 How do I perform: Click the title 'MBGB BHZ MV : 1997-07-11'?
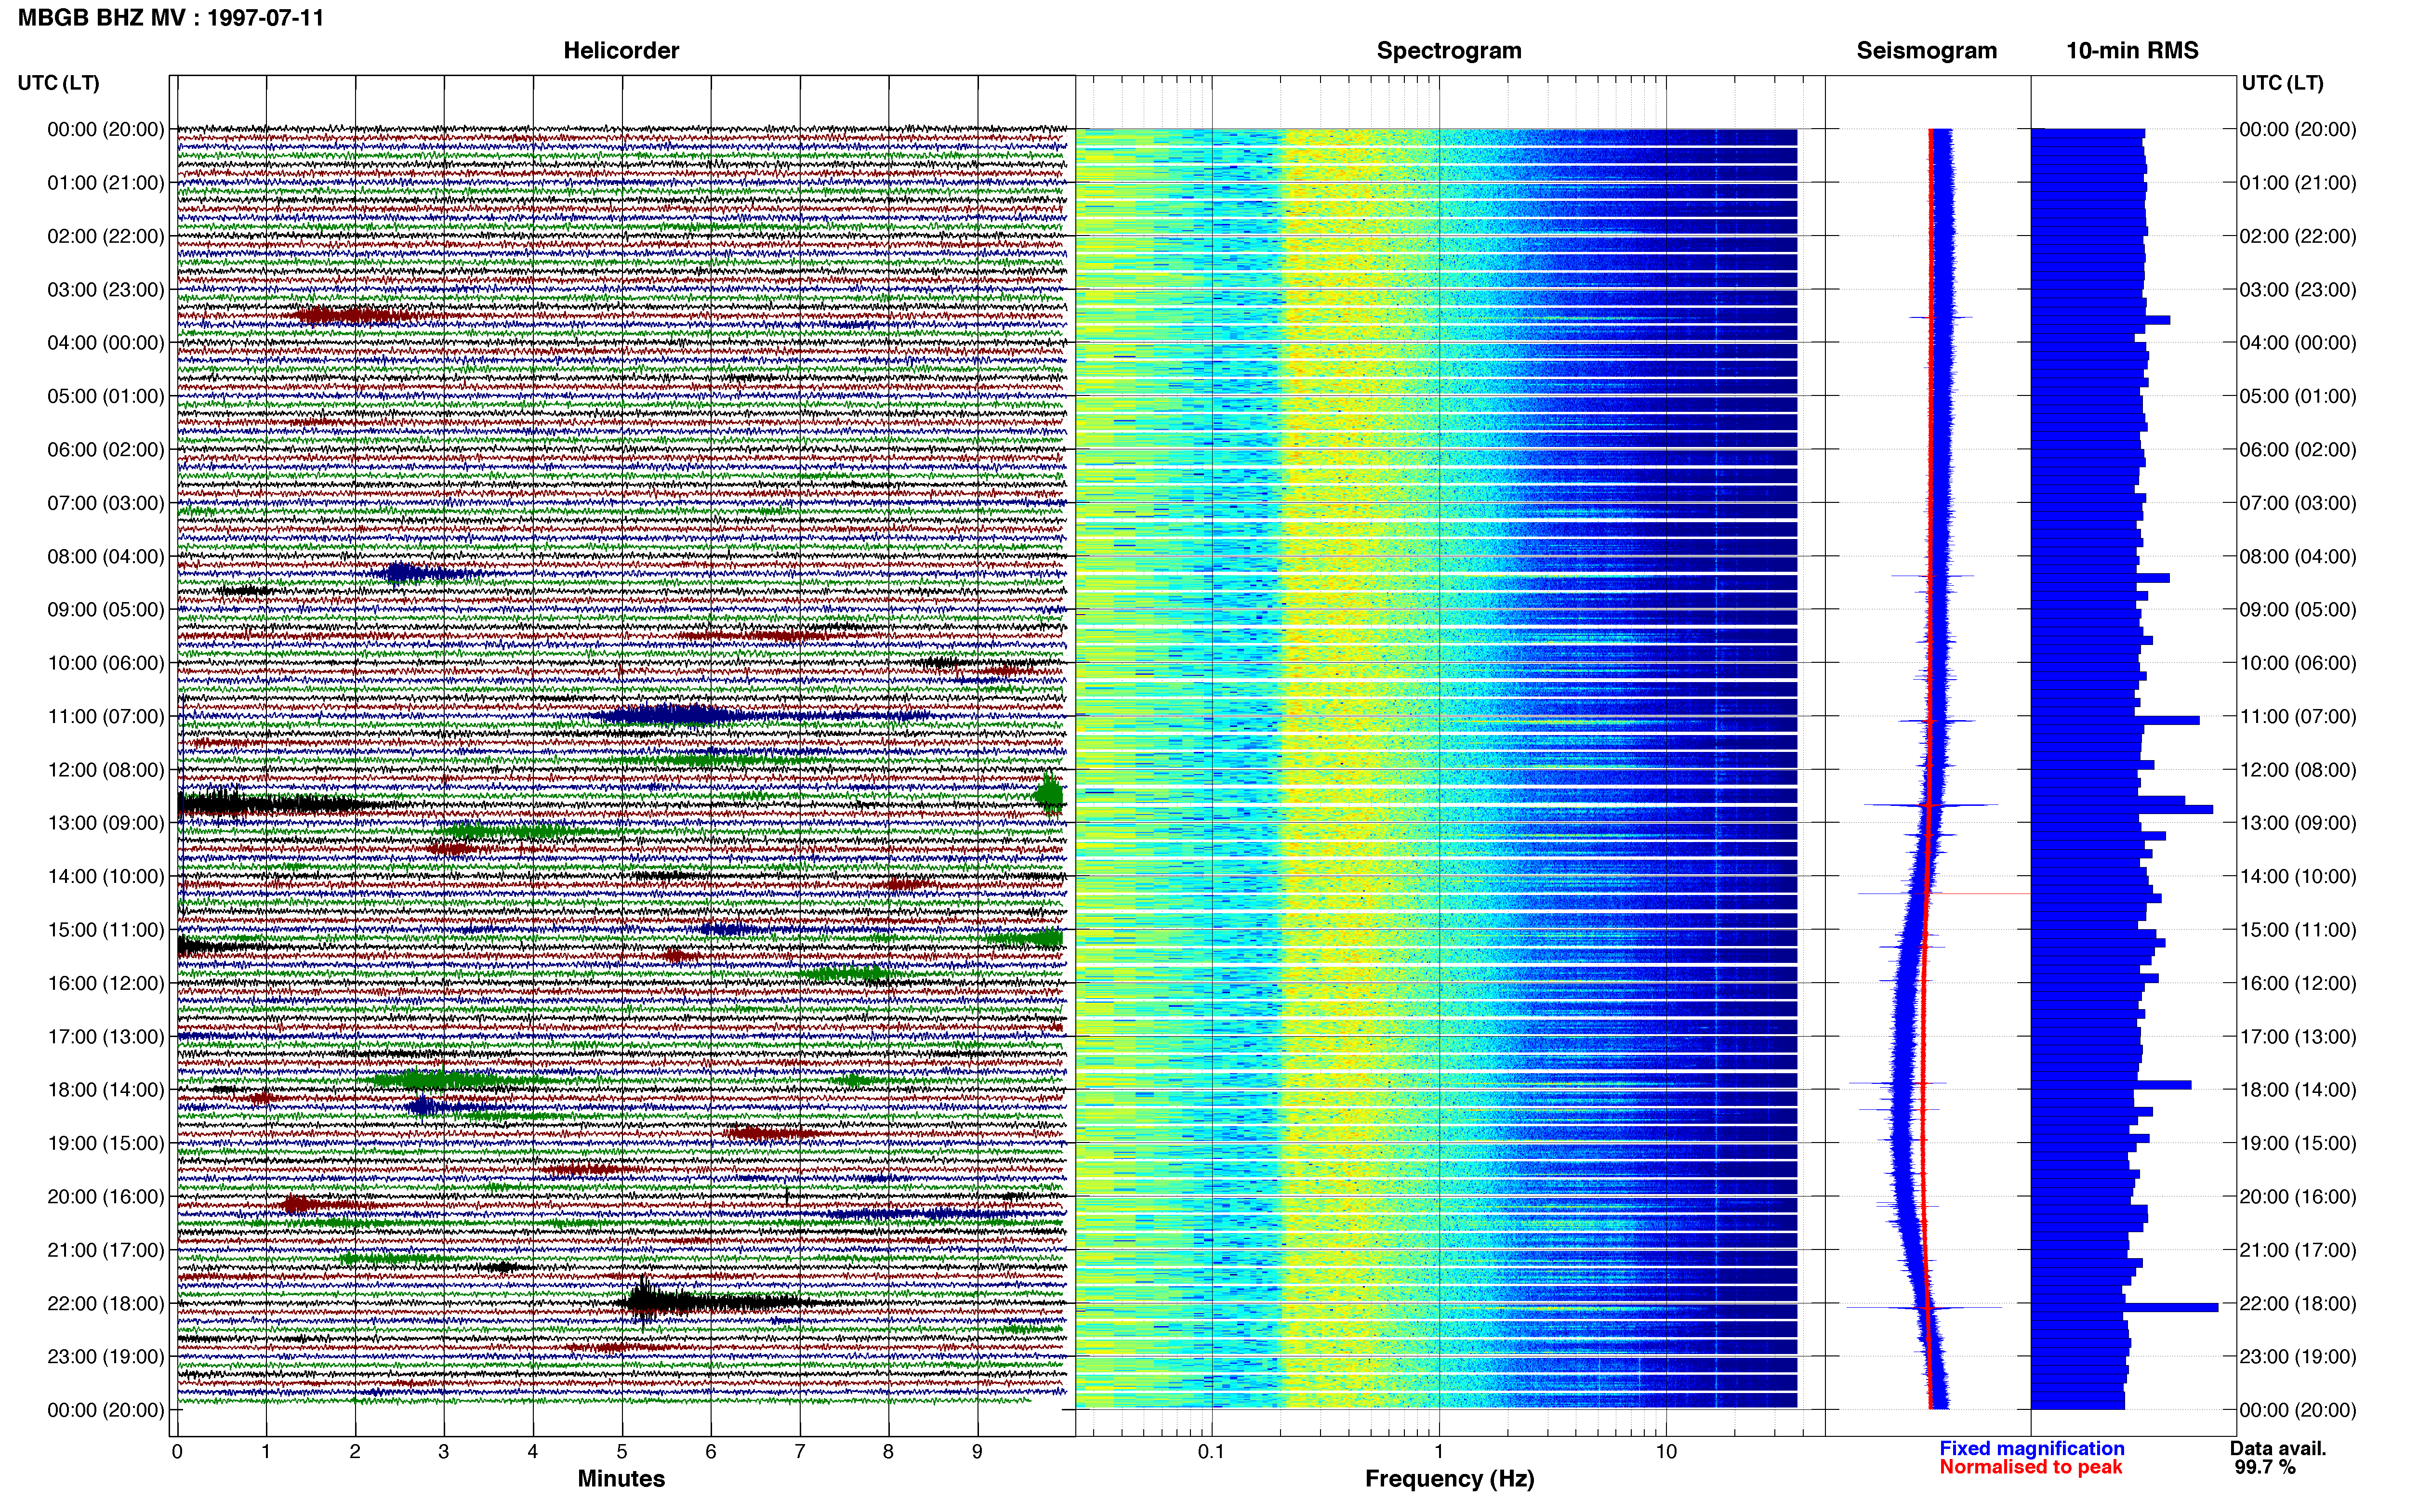pyautogui.click(x=171, y=17)
